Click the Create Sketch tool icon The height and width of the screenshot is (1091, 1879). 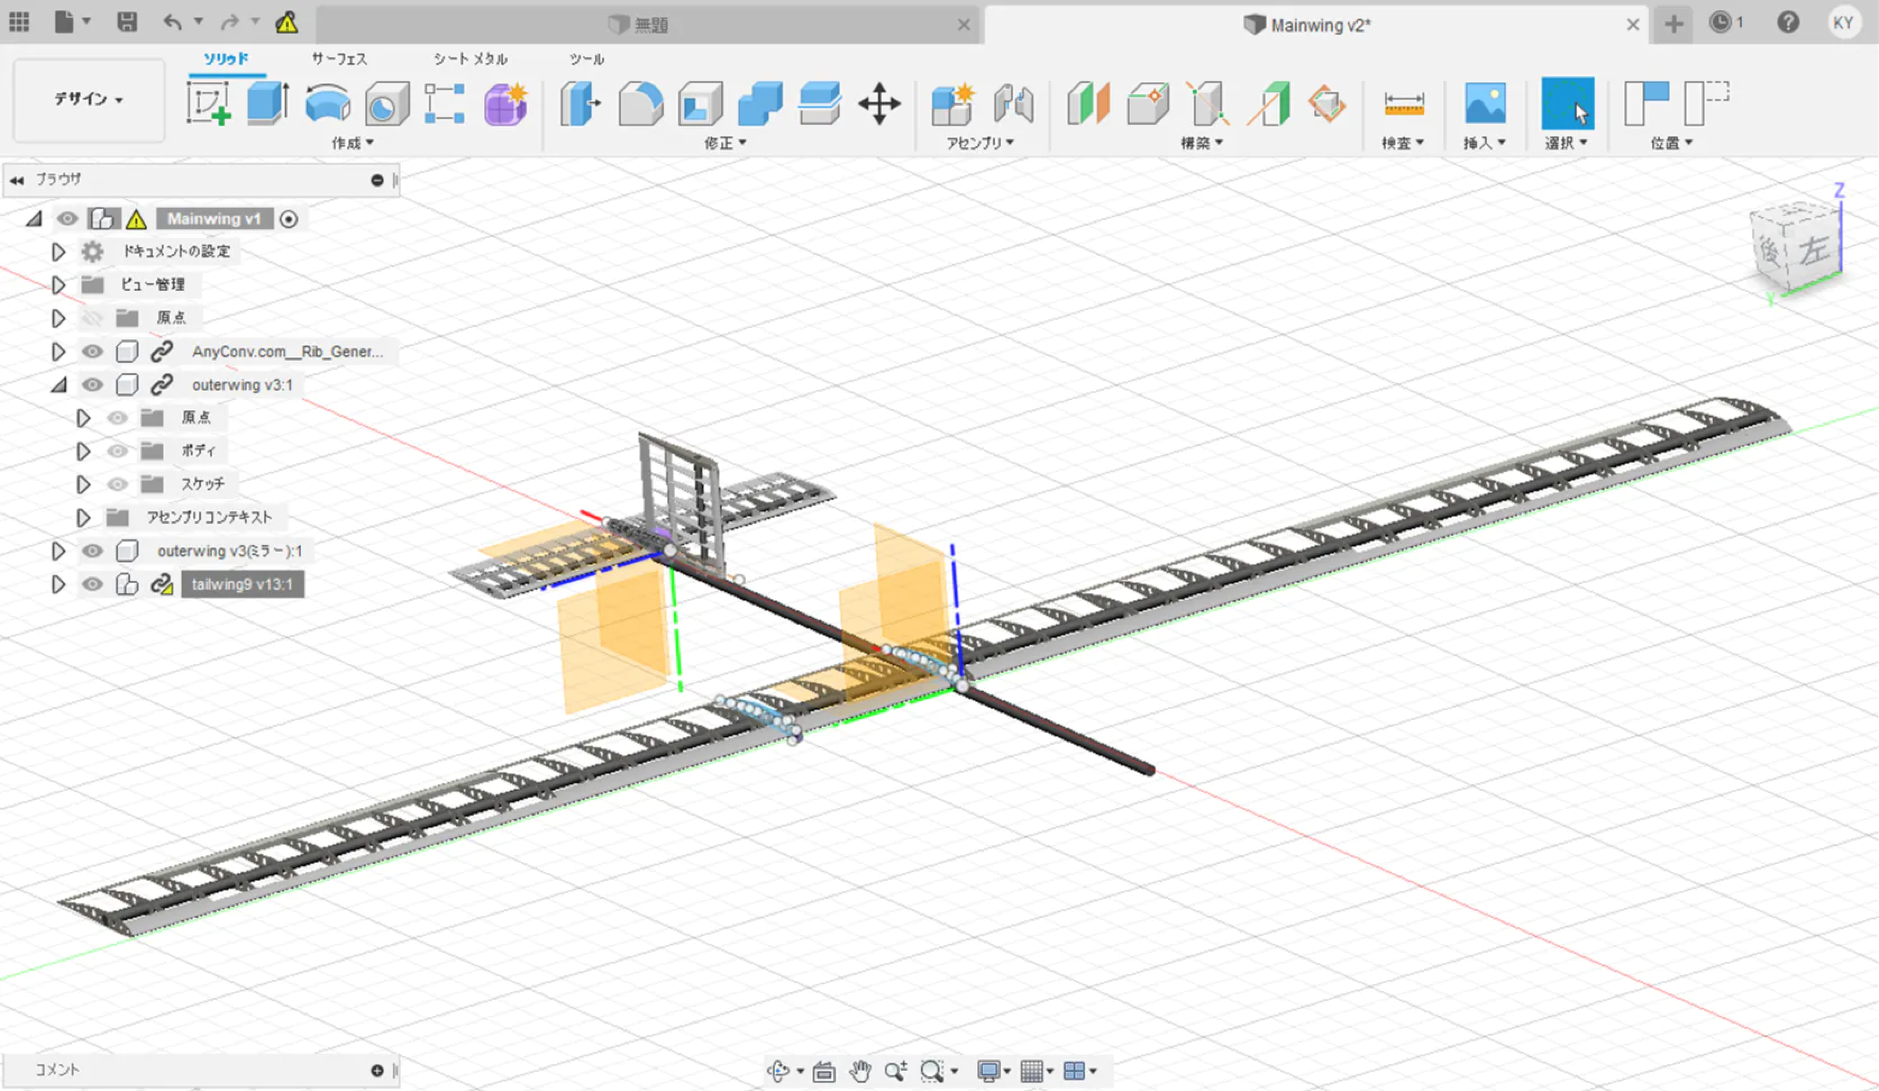coord(208,104)
